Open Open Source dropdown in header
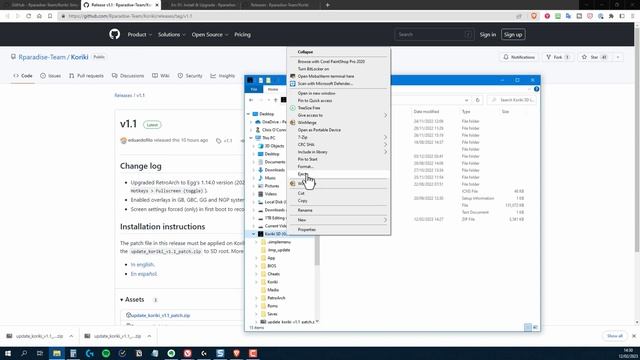Viewport: 640px width, 360px height. pos(210,35)
